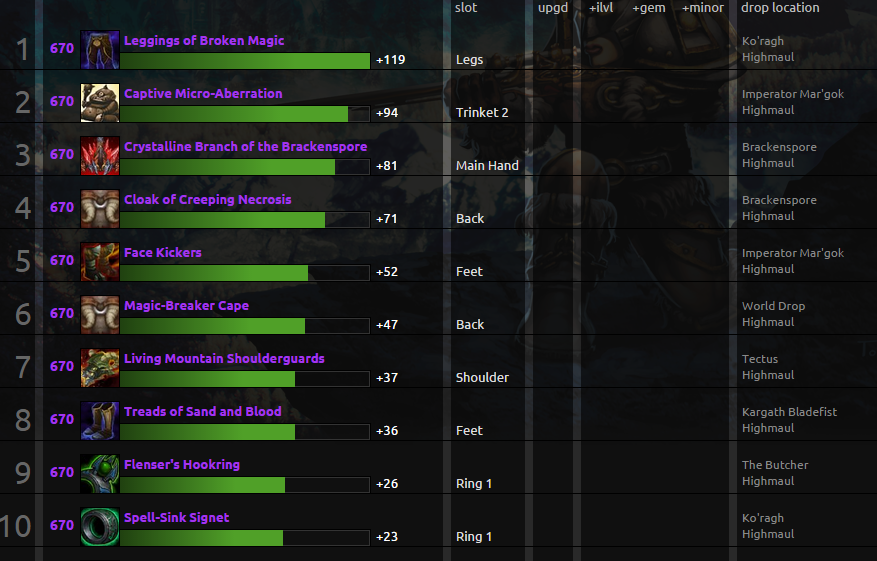Click the Living Mountain Shoulderguards icon
This screenshot has width=877, height=561.
99,367
